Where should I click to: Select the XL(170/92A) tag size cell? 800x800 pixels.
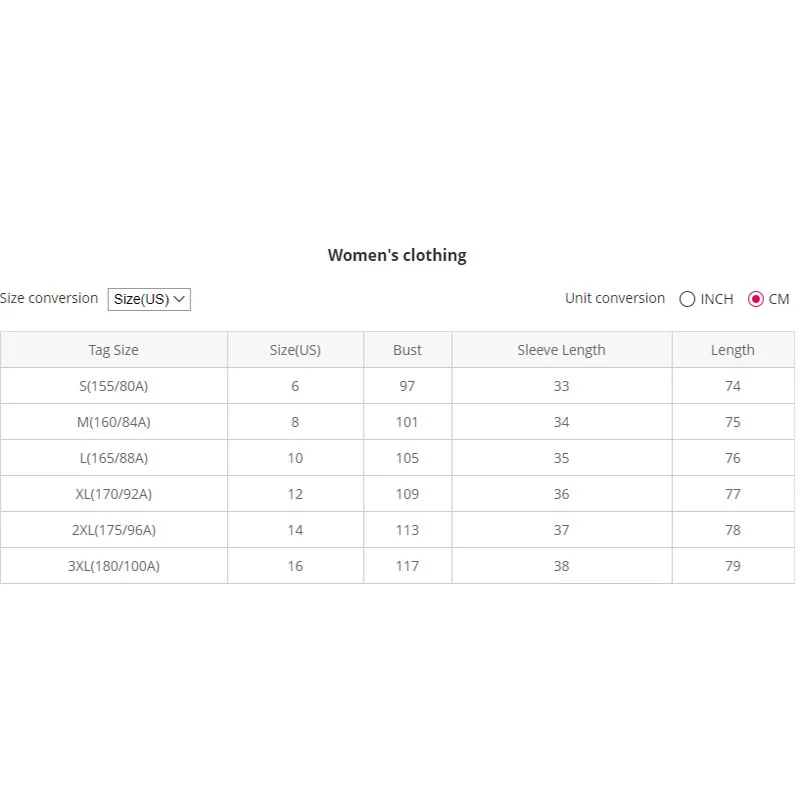coord(113,494)
